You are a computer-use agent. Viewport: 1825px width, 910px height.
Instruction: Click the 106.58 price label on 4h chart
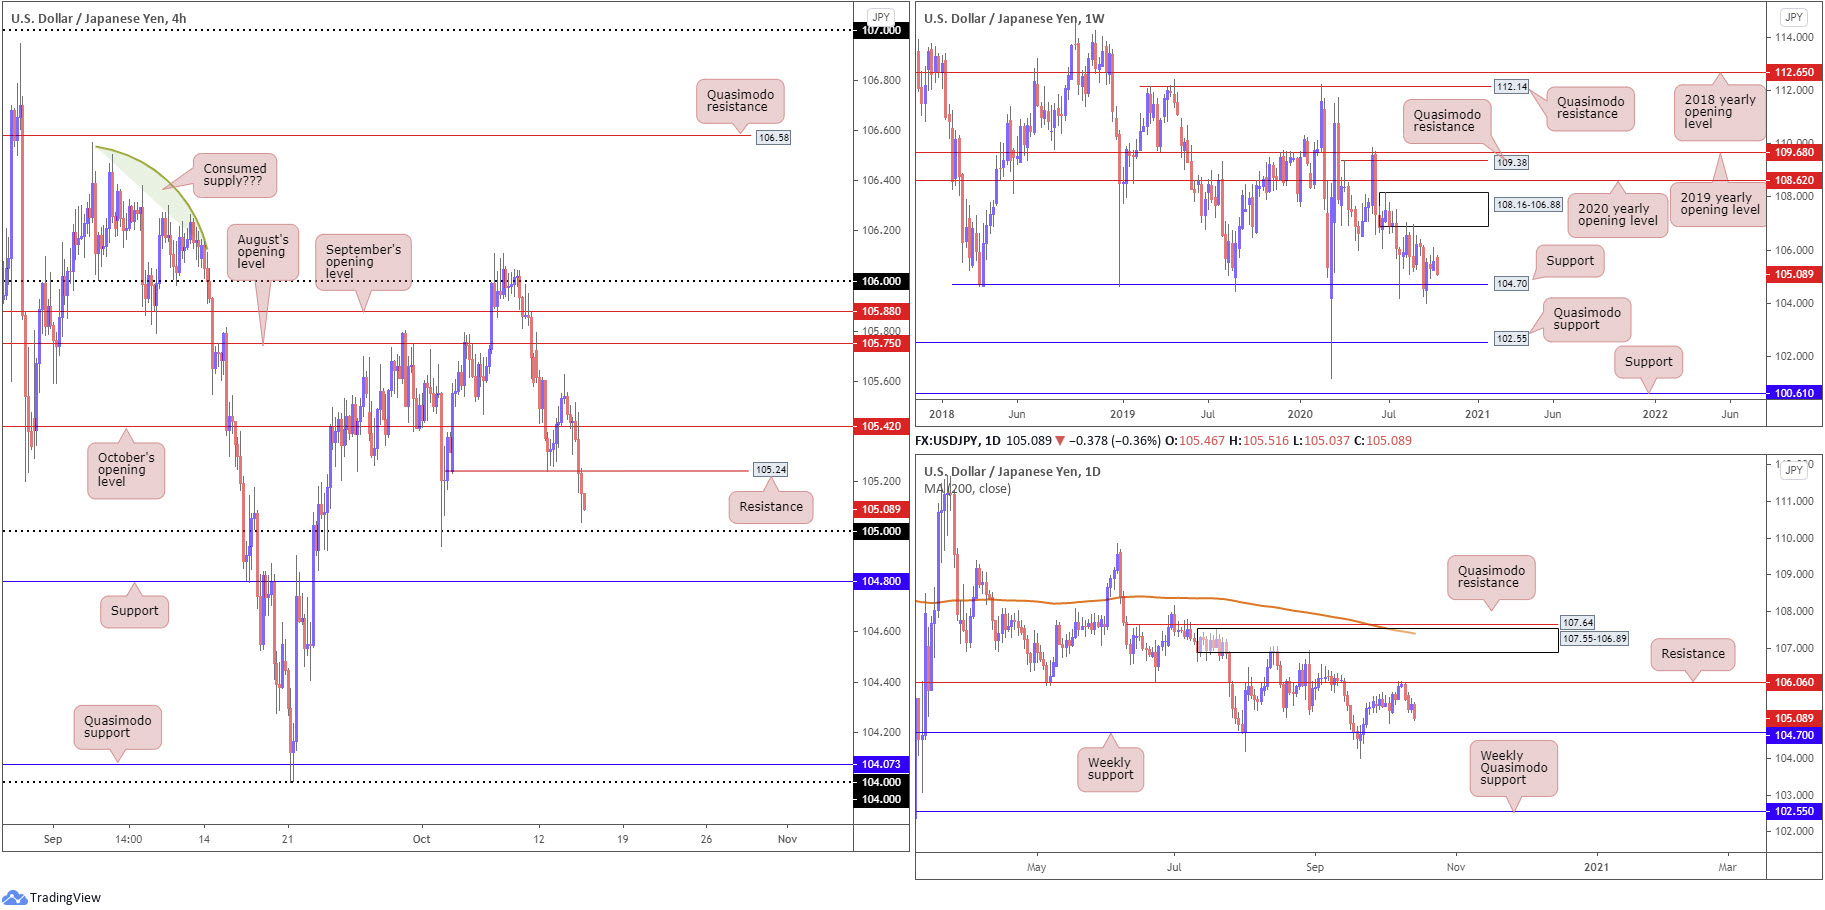[773, 137]
